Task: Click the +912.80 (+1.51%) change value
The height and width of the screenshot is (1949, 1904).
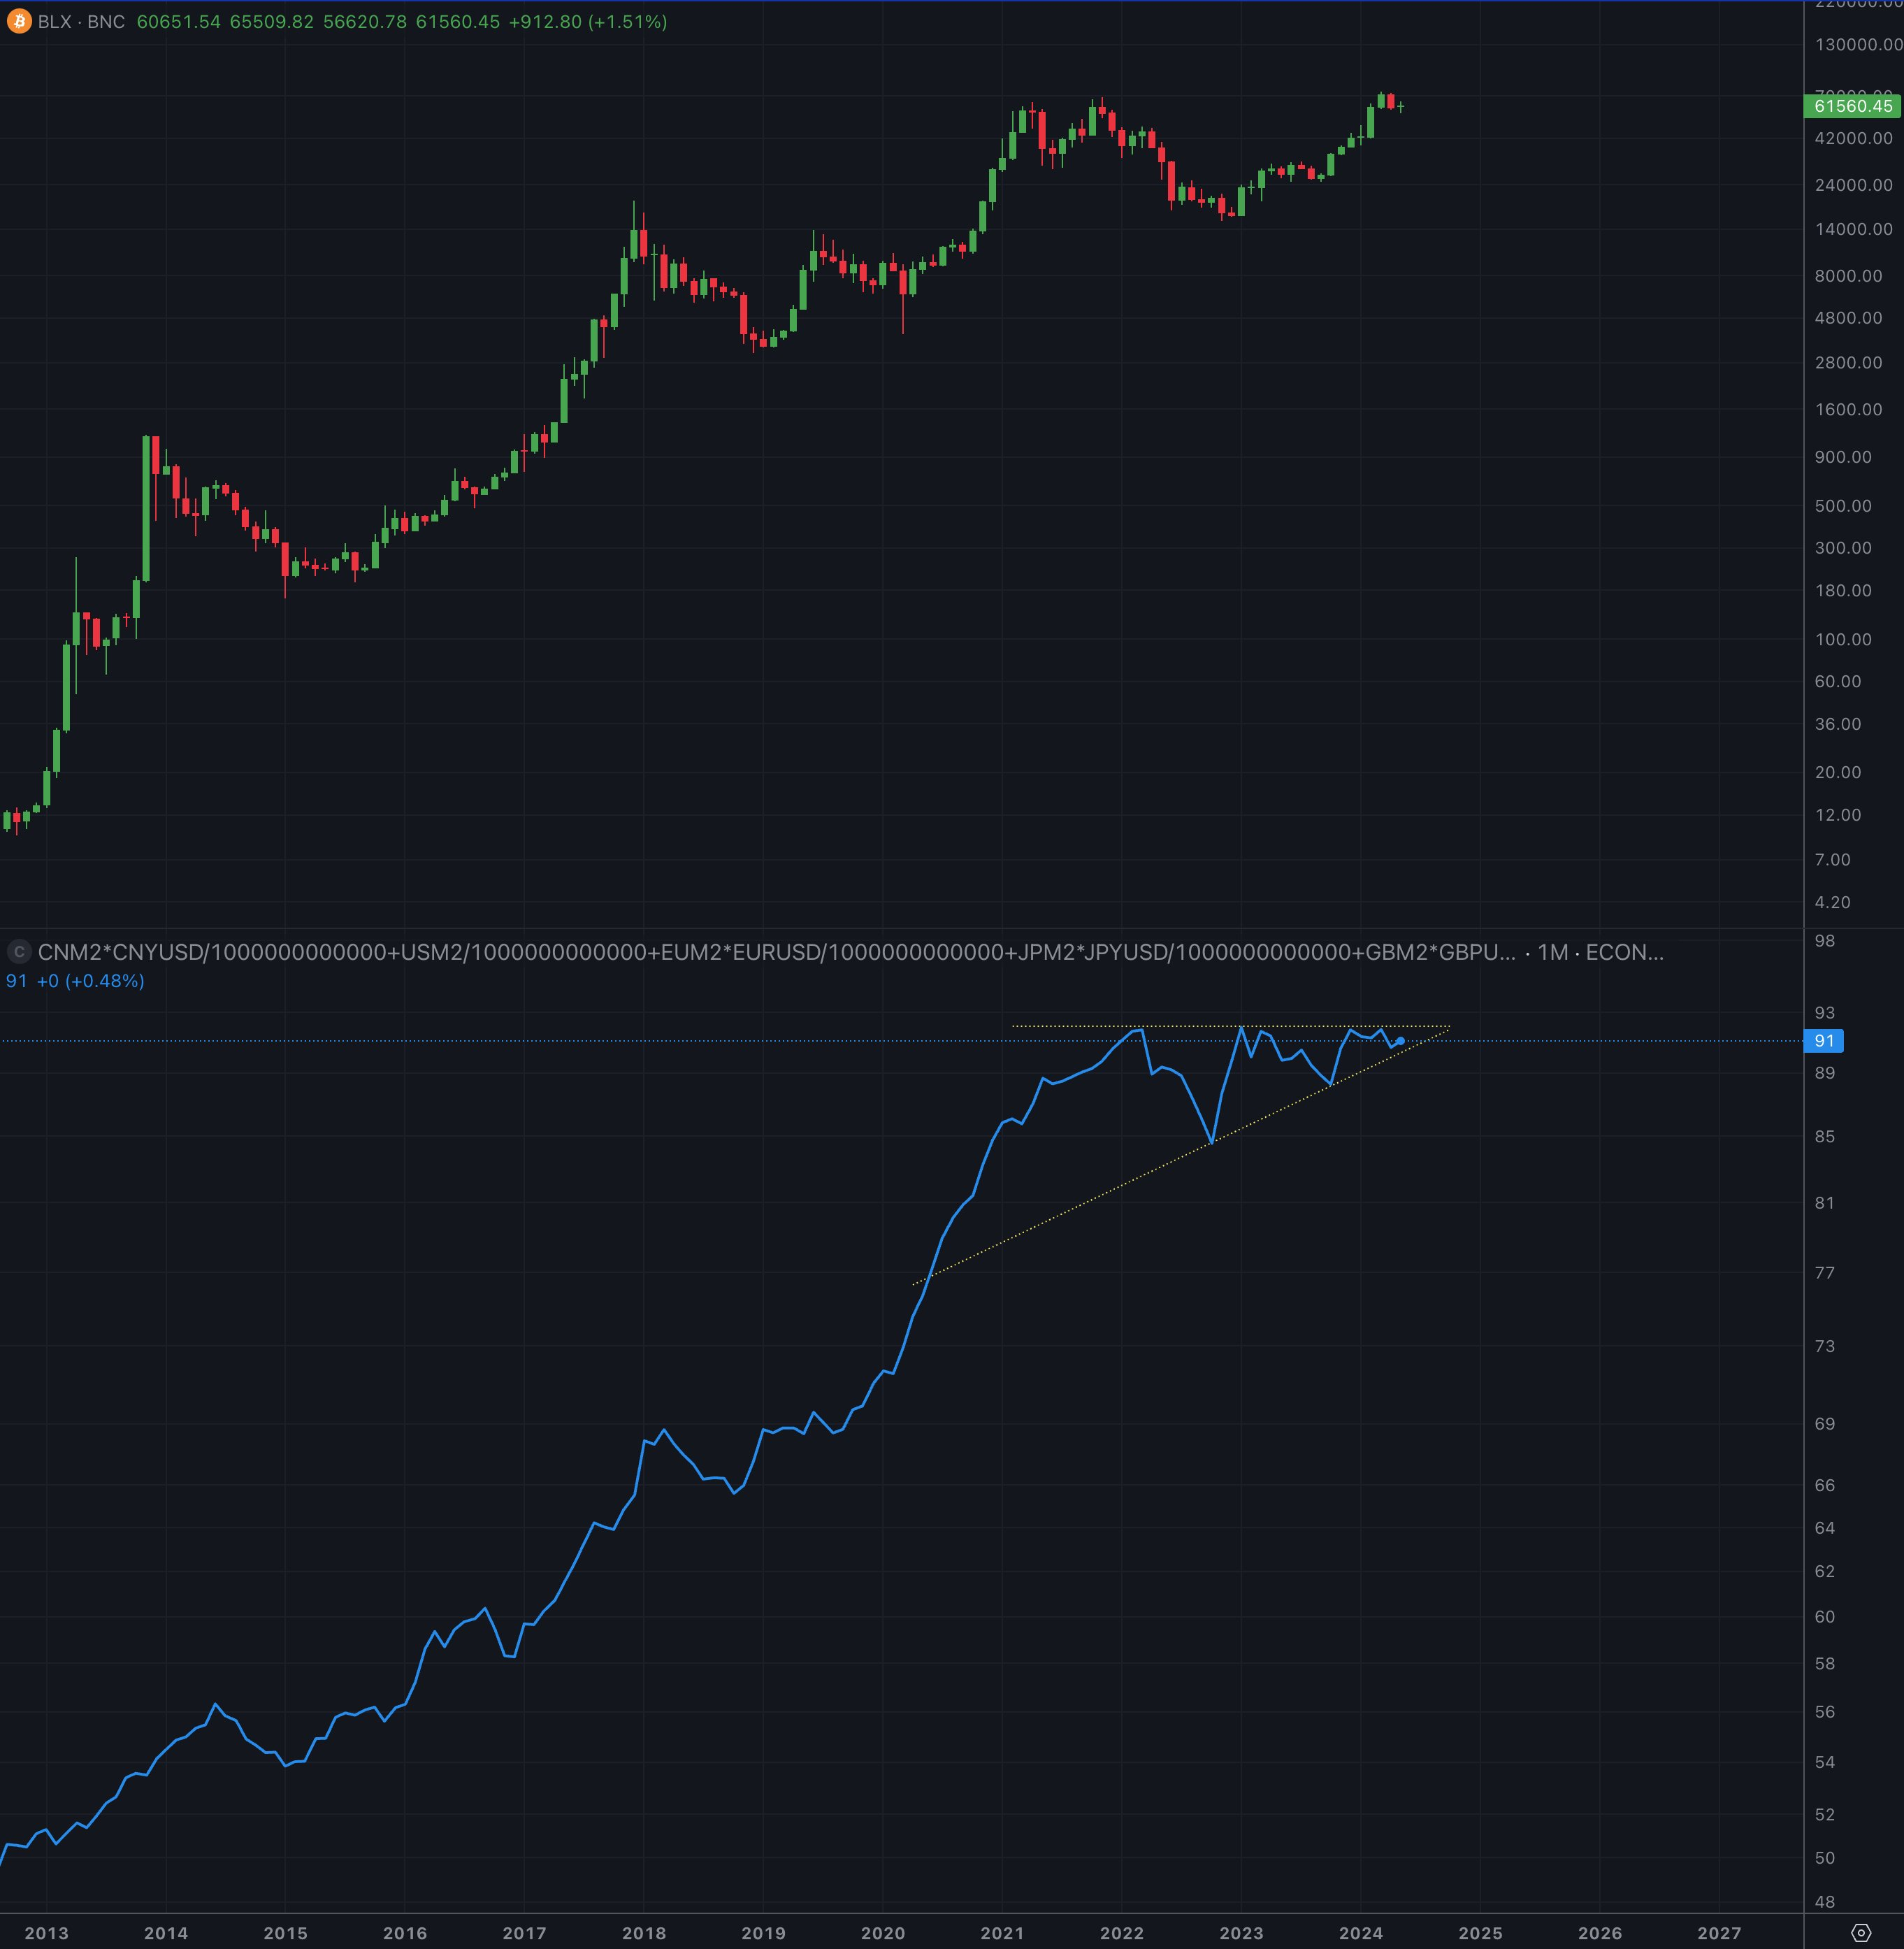Action: (587, 22)
